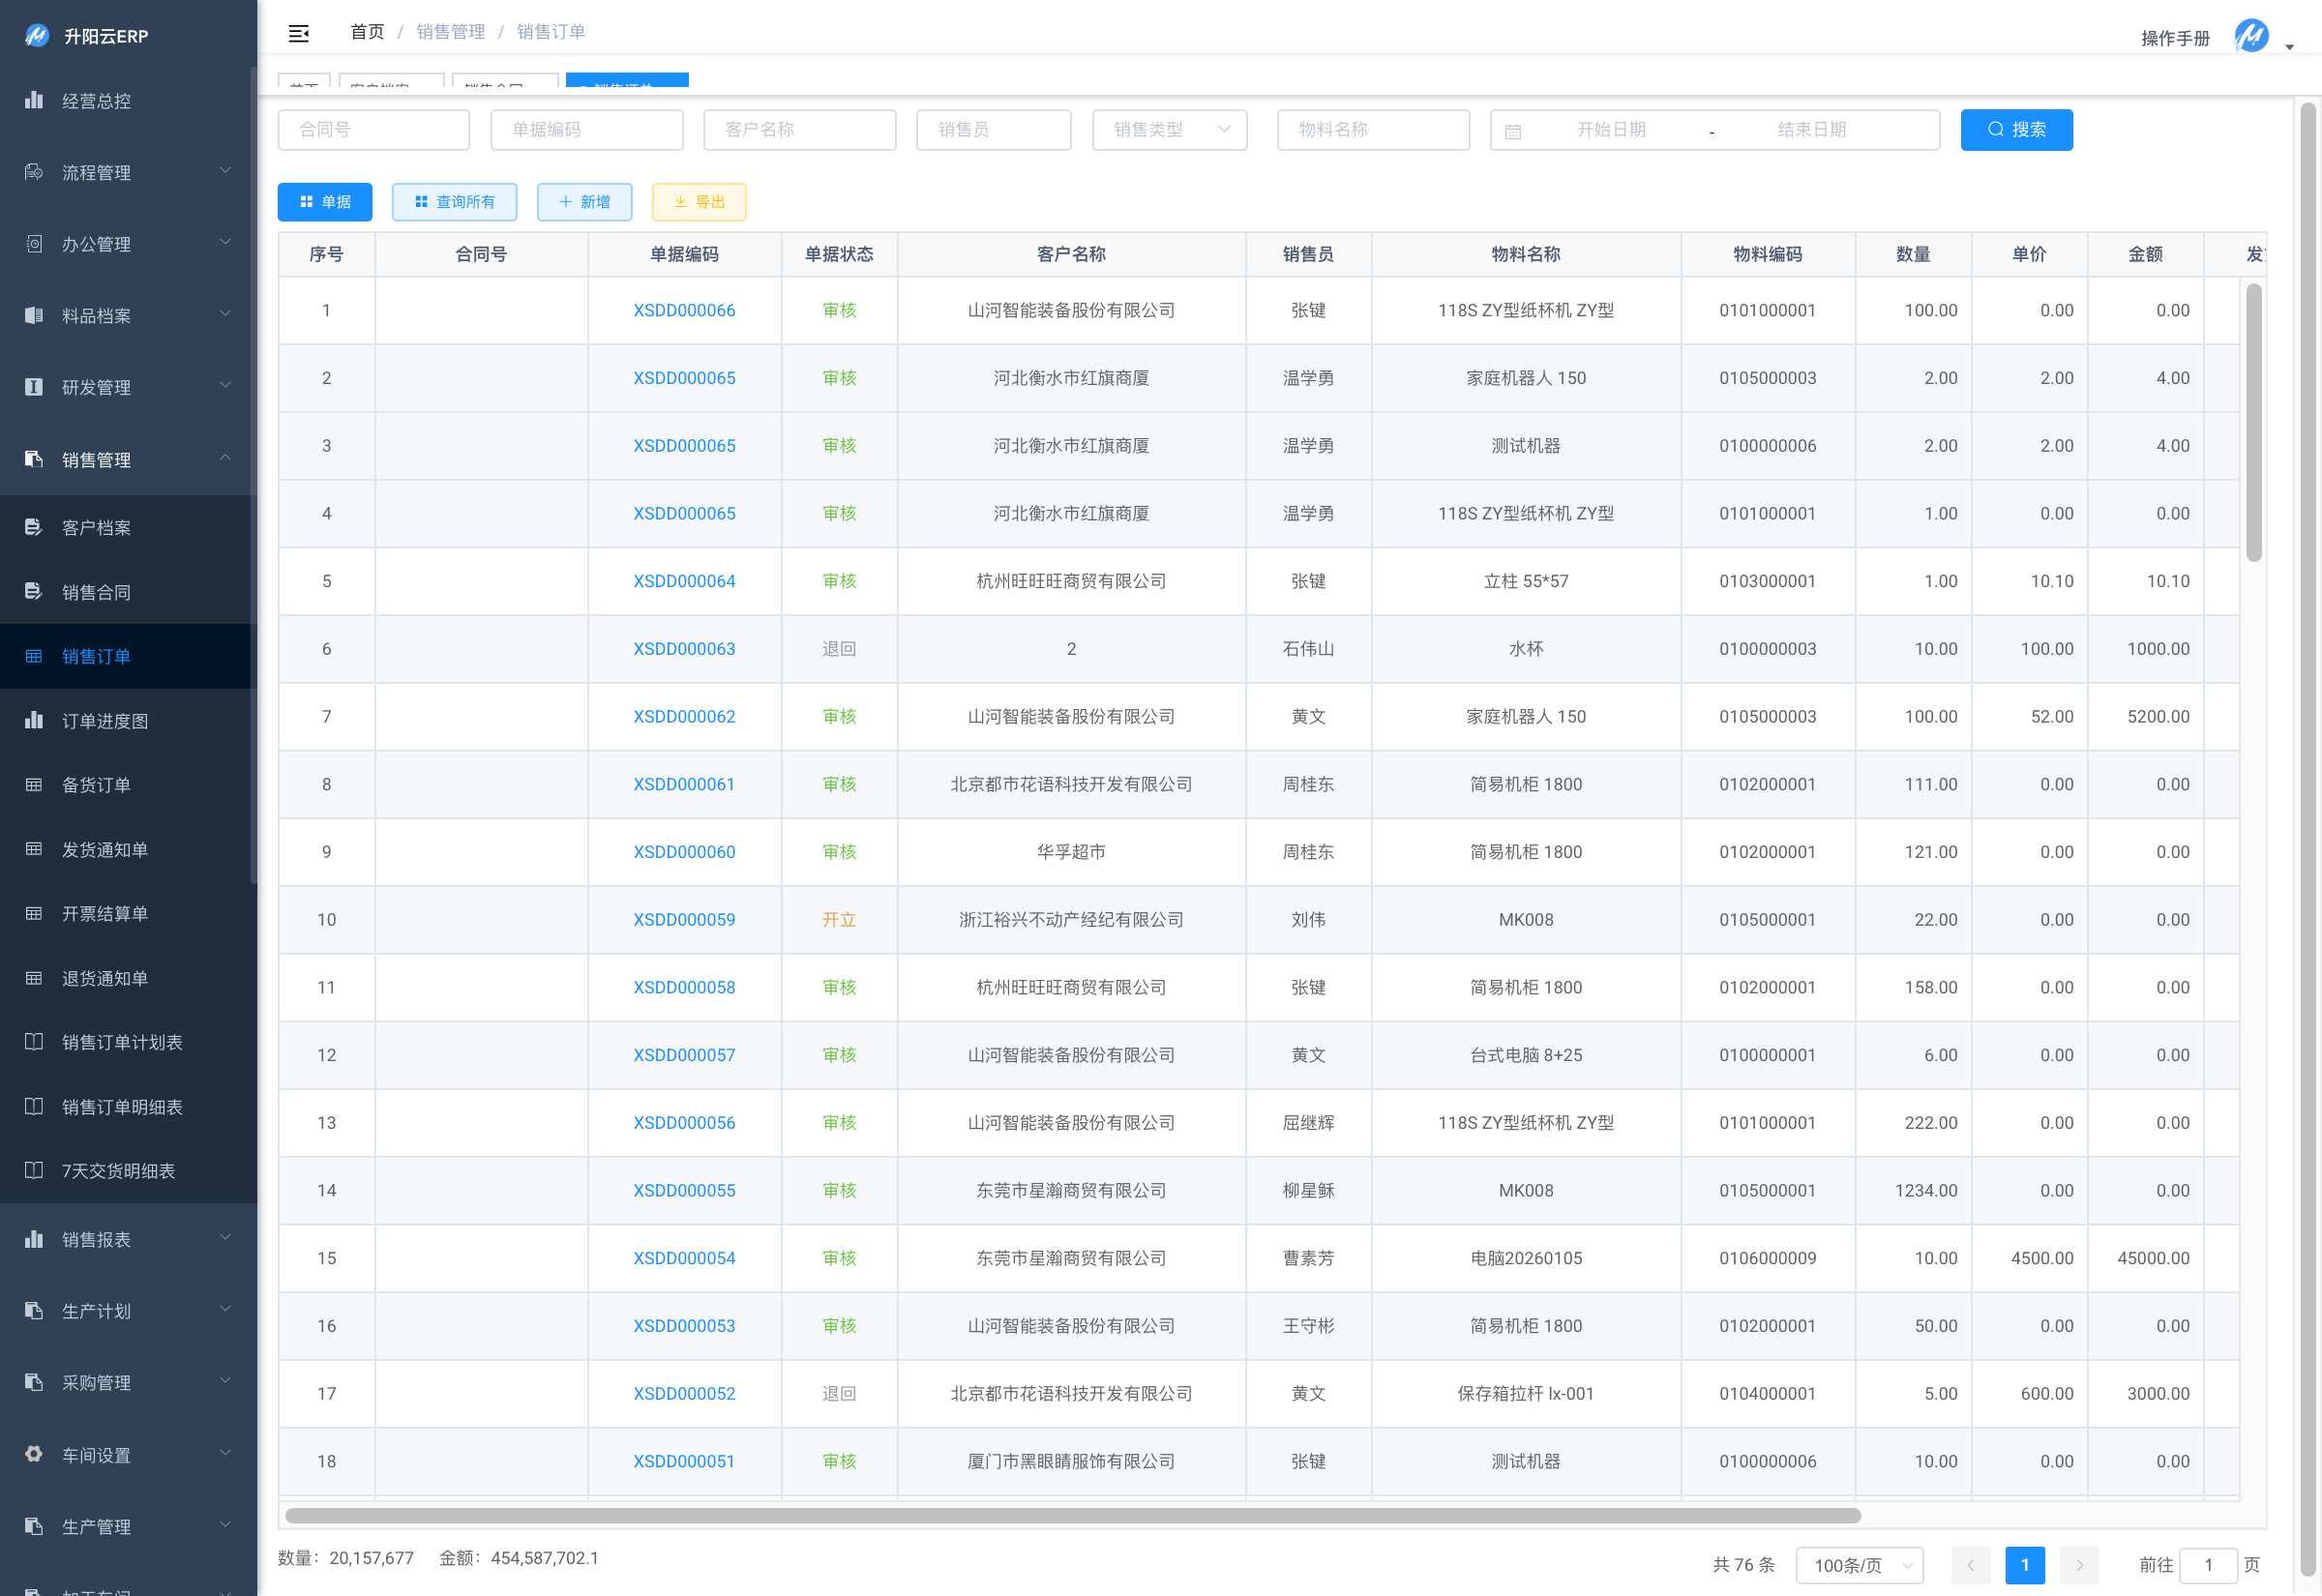Open the 销售类型 dropdown
The width and height of the screenshot is (2322, 1596).
[x=1169, y=130]
